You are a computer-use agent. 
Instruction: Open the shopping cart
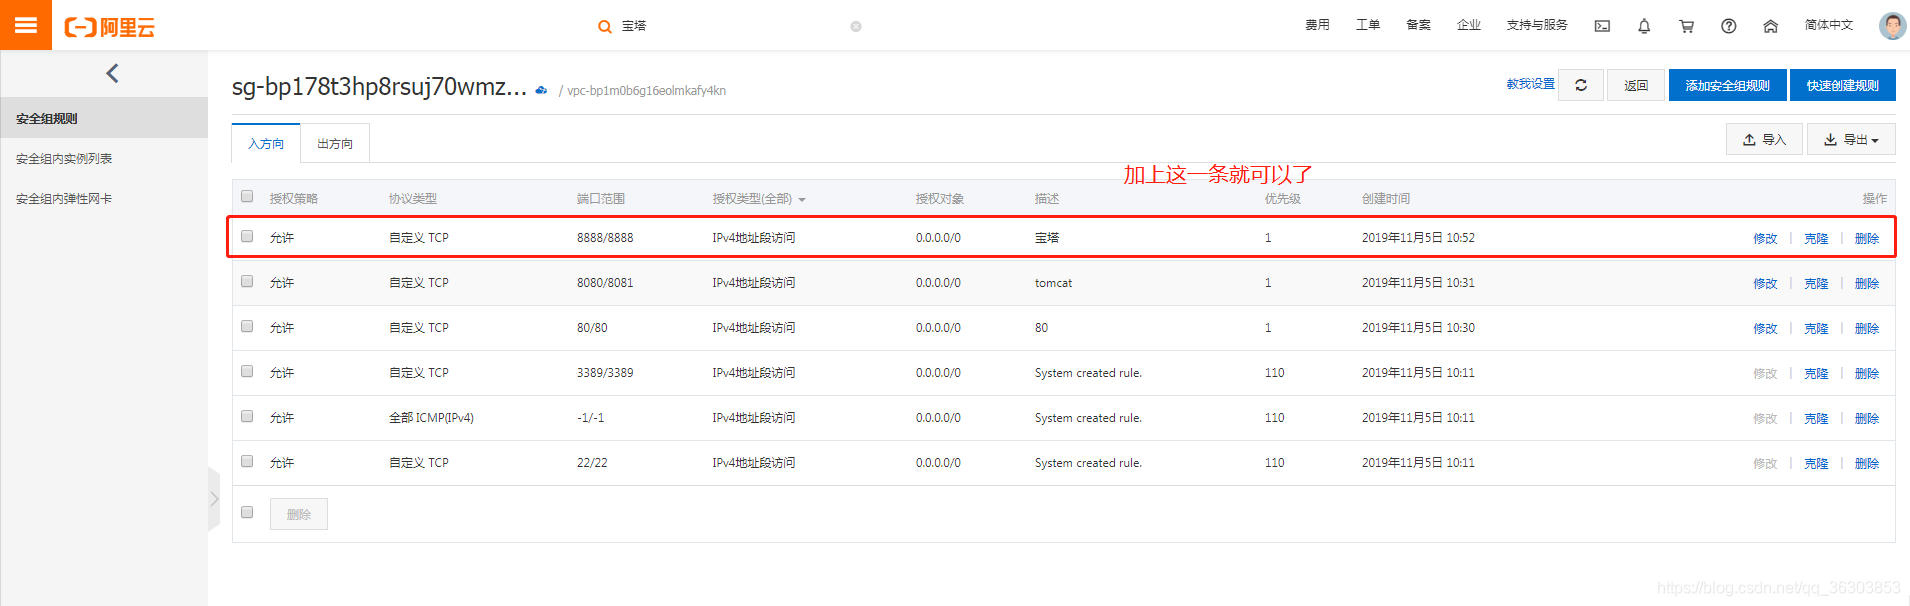[x=1686, y=27]
